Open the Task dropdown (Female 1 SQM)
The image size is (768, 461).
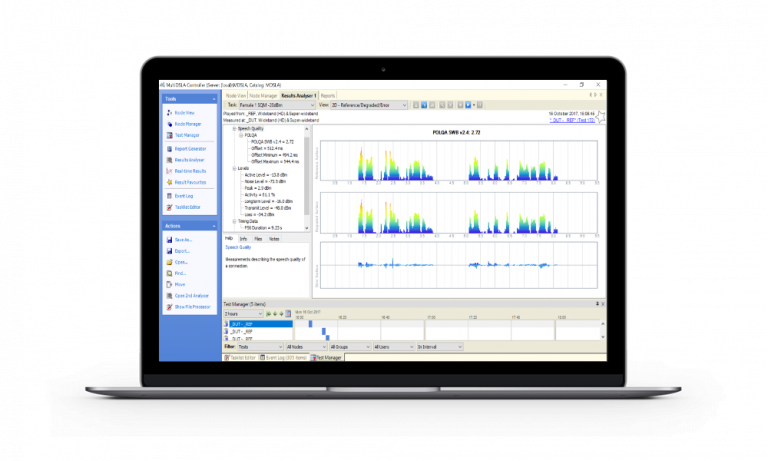[276, 105]
